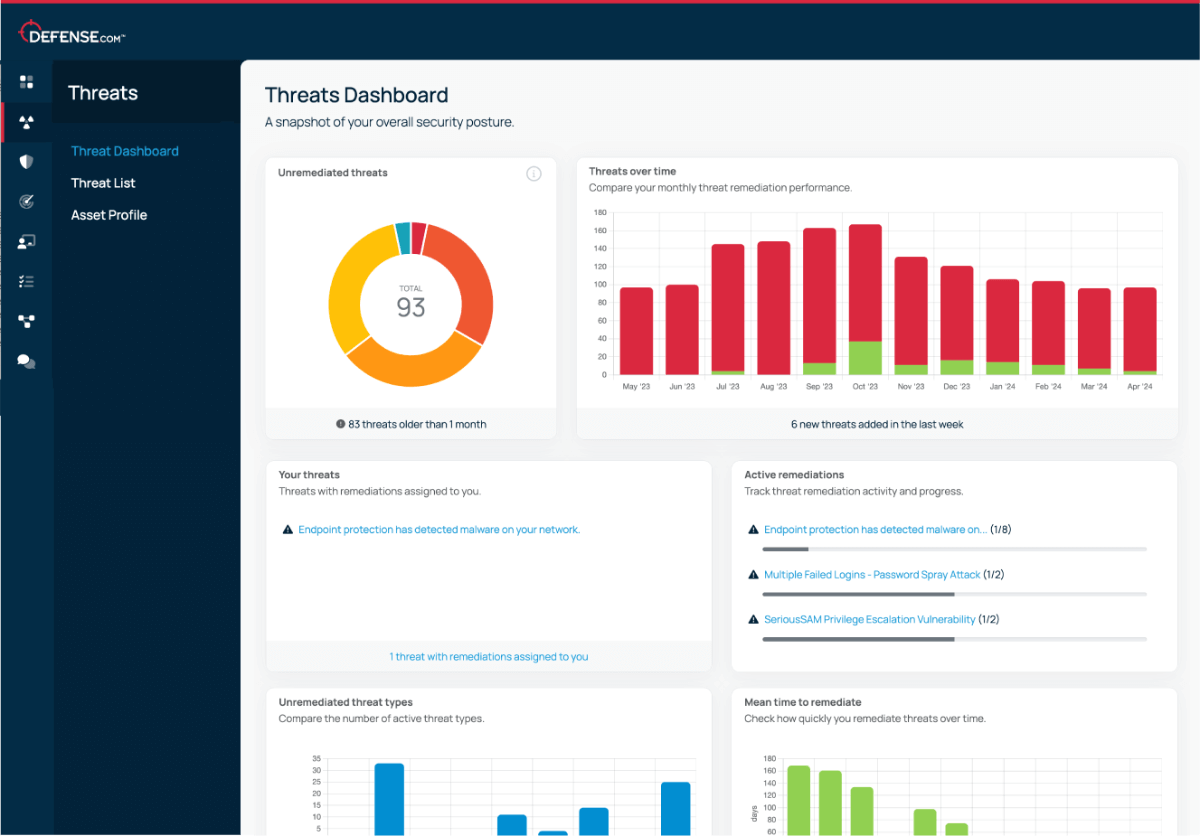Click the tallest green bar in Mean time to remediate
This screenshot has height=836, width=1200.
(x=799, y=801)
